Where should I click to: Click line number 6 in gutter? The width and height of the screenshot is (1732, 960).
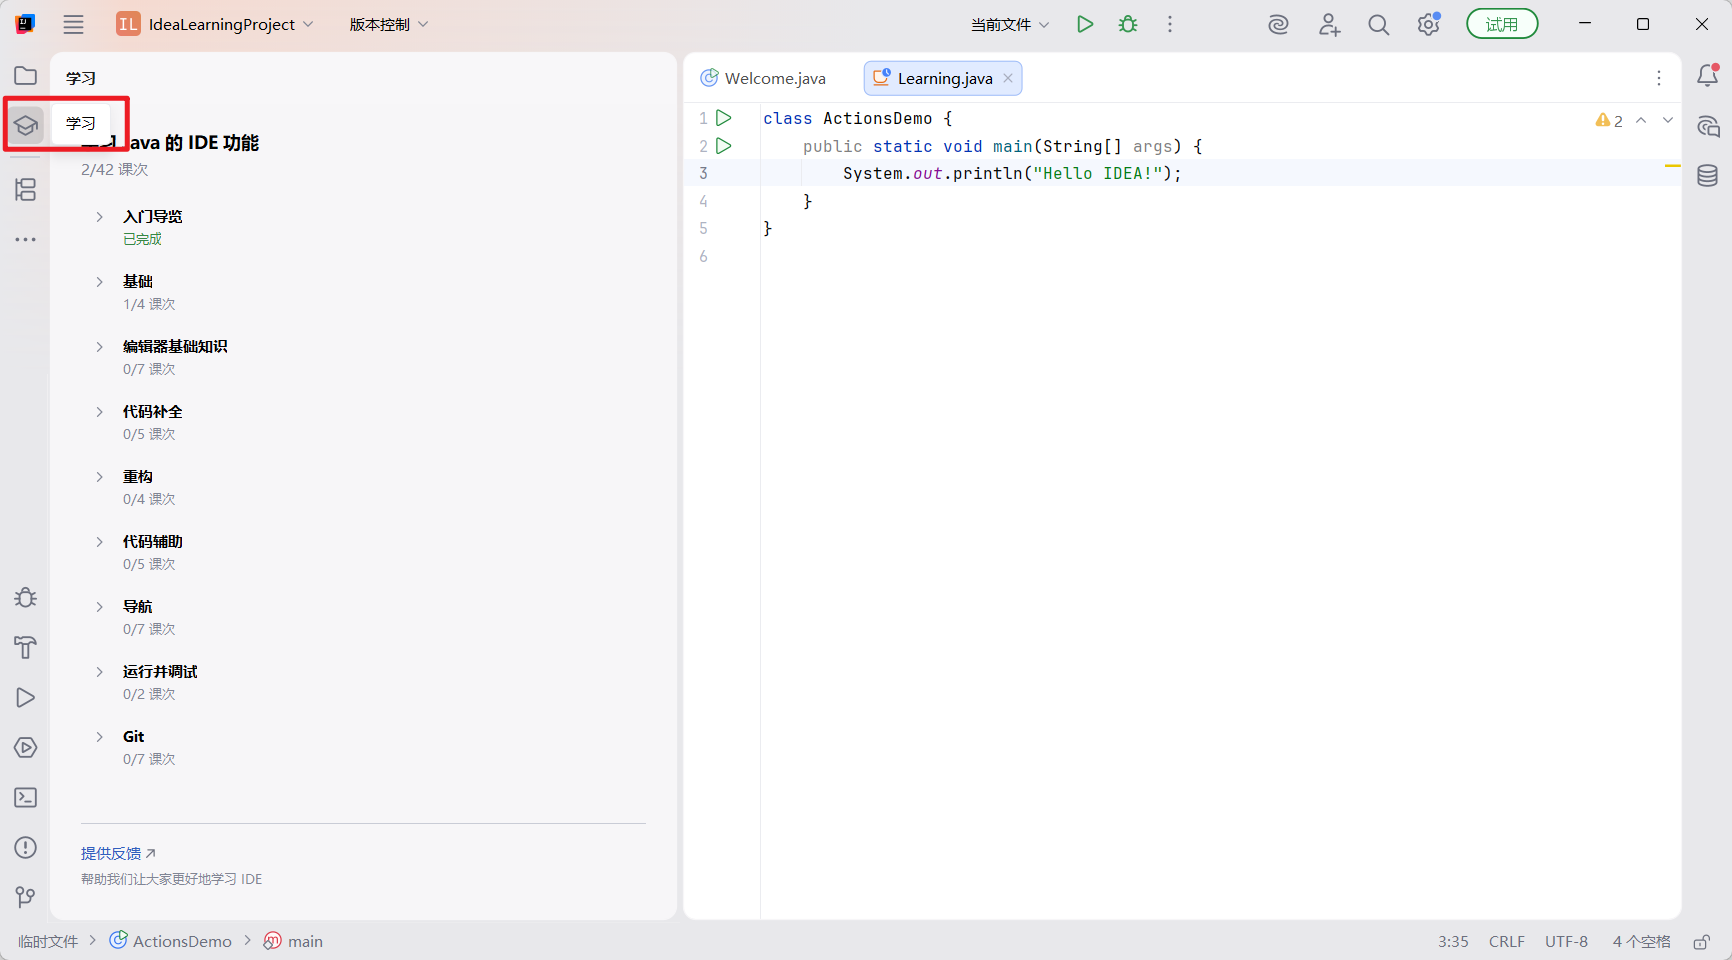[x=703, y=257]
